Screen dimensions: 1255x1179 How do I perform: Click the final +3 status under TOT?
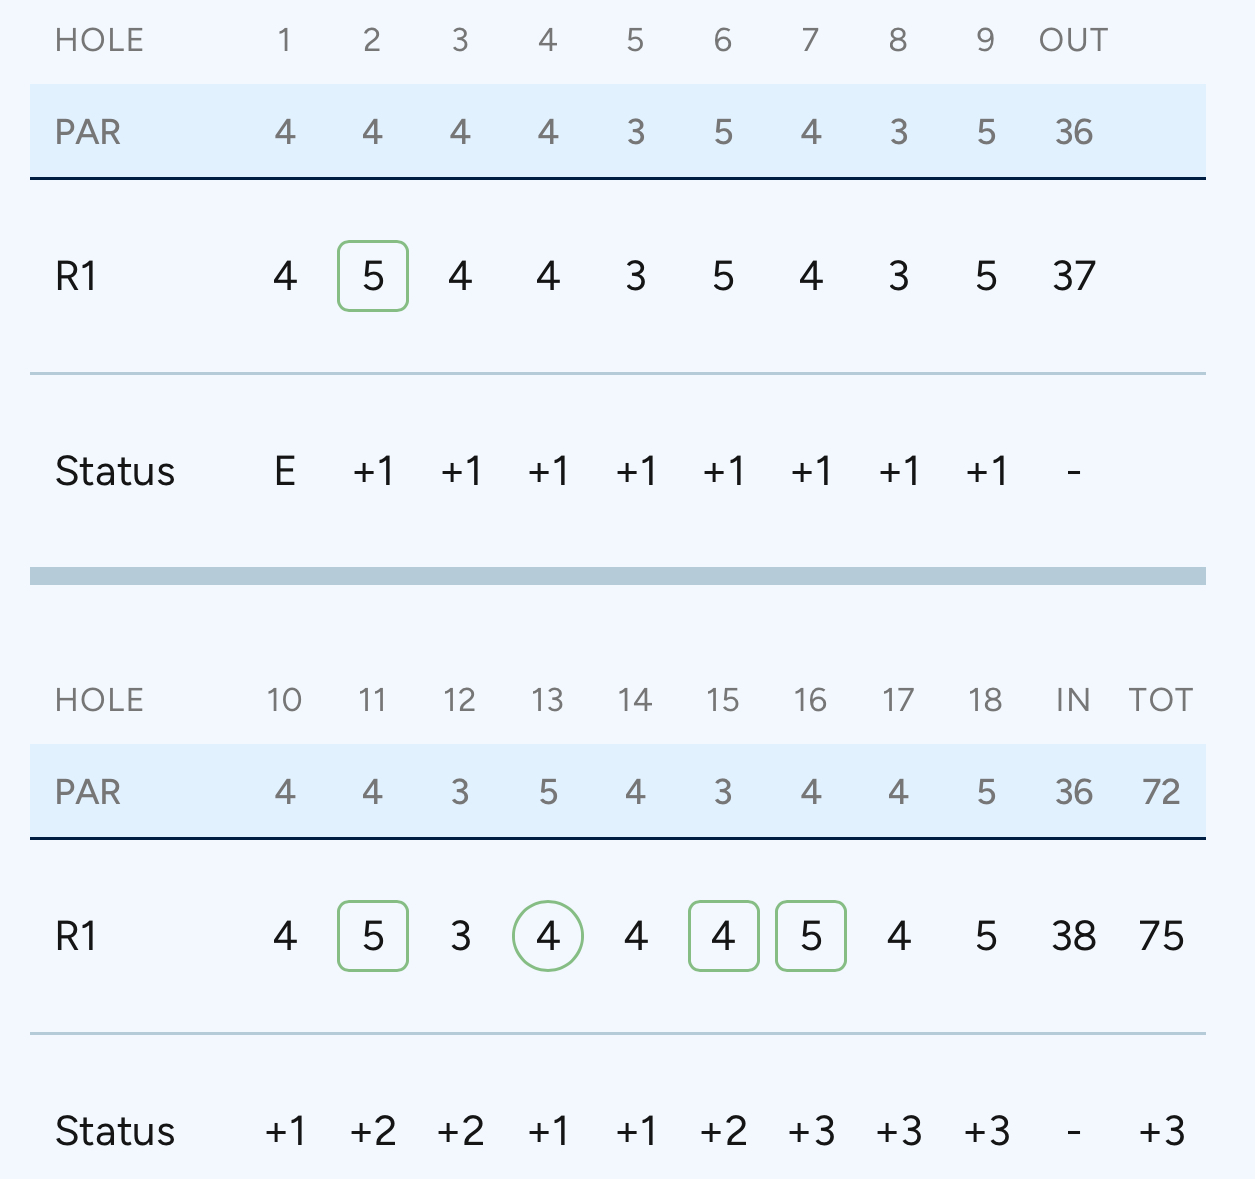[1161, 1131]
